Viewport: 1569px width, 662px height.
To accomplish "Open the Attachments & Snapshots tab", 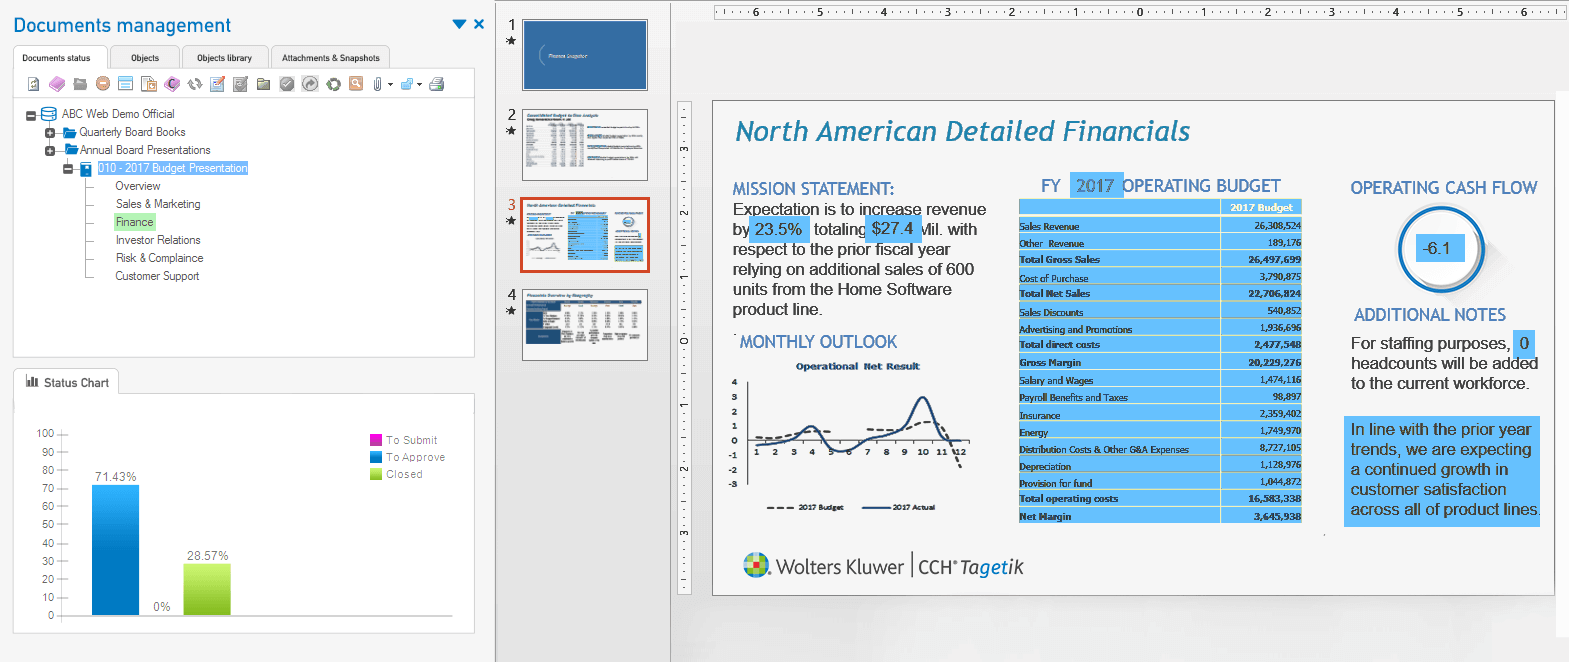I will click(x=330, y=58).
